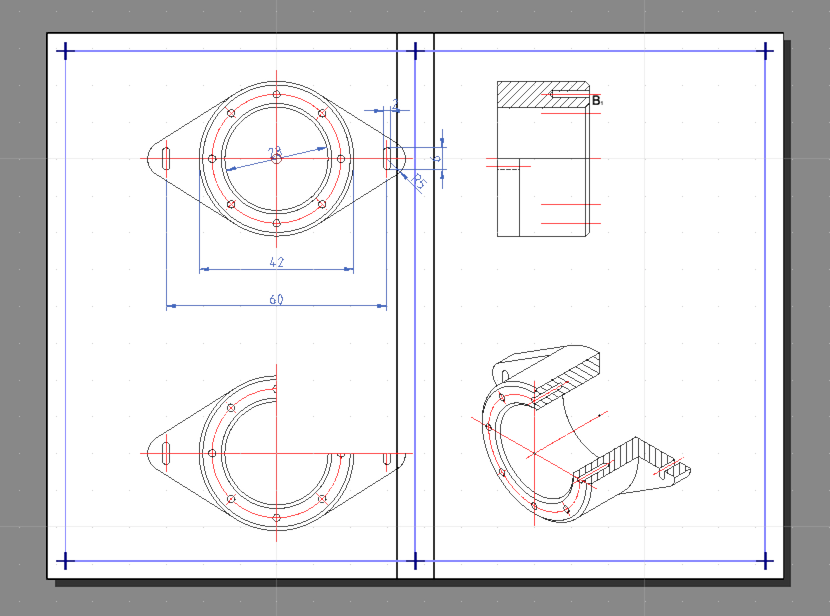
Task: Click the bottom bolt hole in top view
Action: tap(277, 223)
